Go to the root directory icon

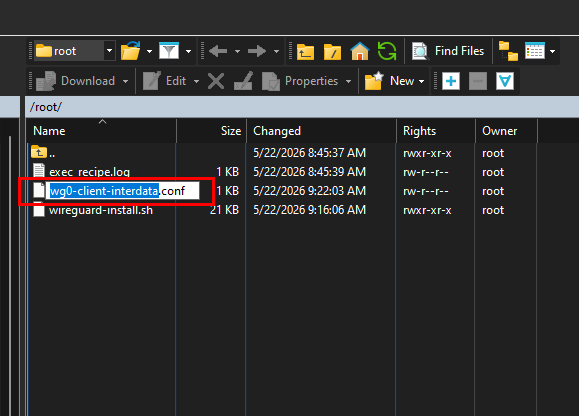pyautogui.click(x=332, y=51)
